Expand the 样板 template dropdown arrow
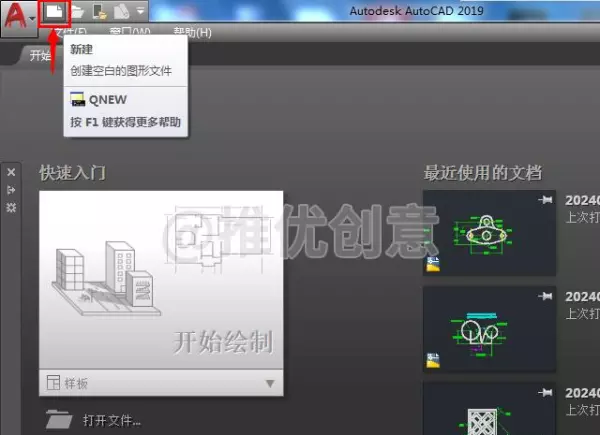The height and width of the screenshot is (435, 600). click(270, 383)
